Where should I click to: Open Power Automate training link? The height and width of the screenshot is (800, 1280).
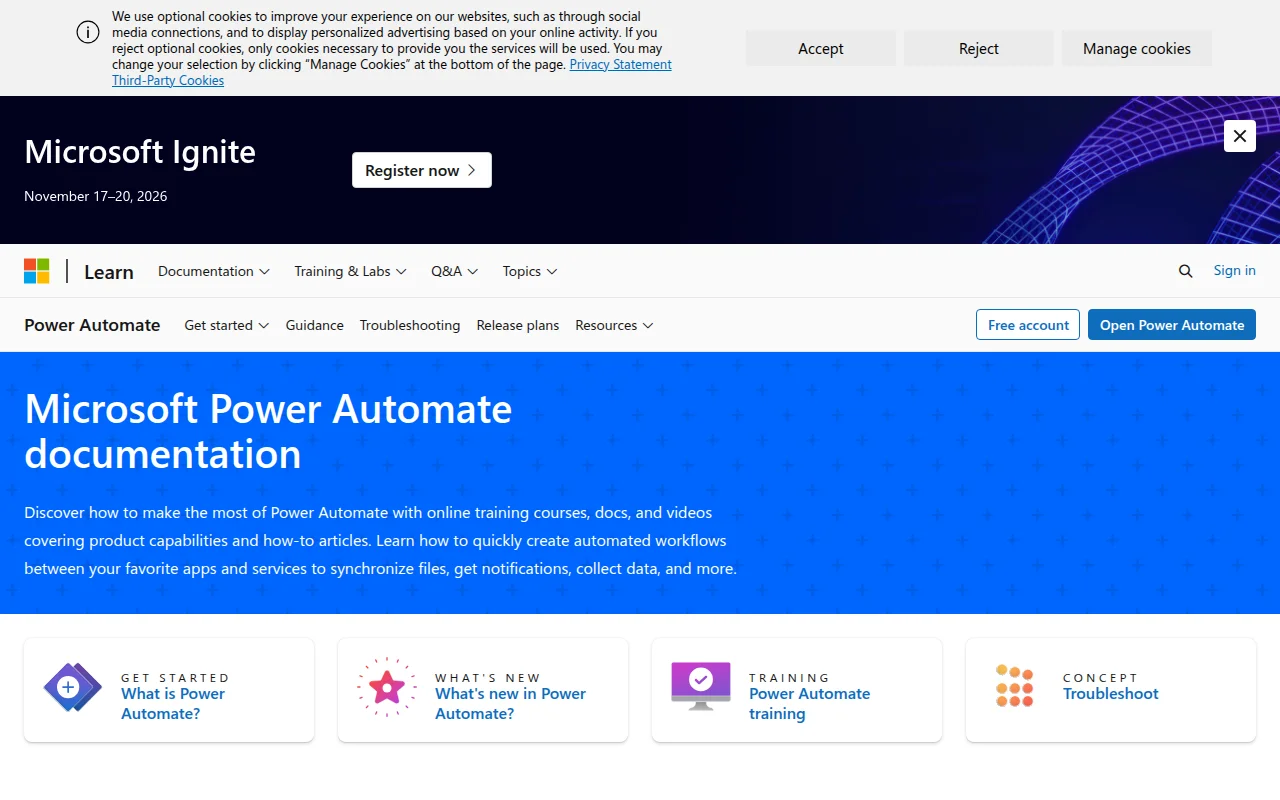point(810,704)
